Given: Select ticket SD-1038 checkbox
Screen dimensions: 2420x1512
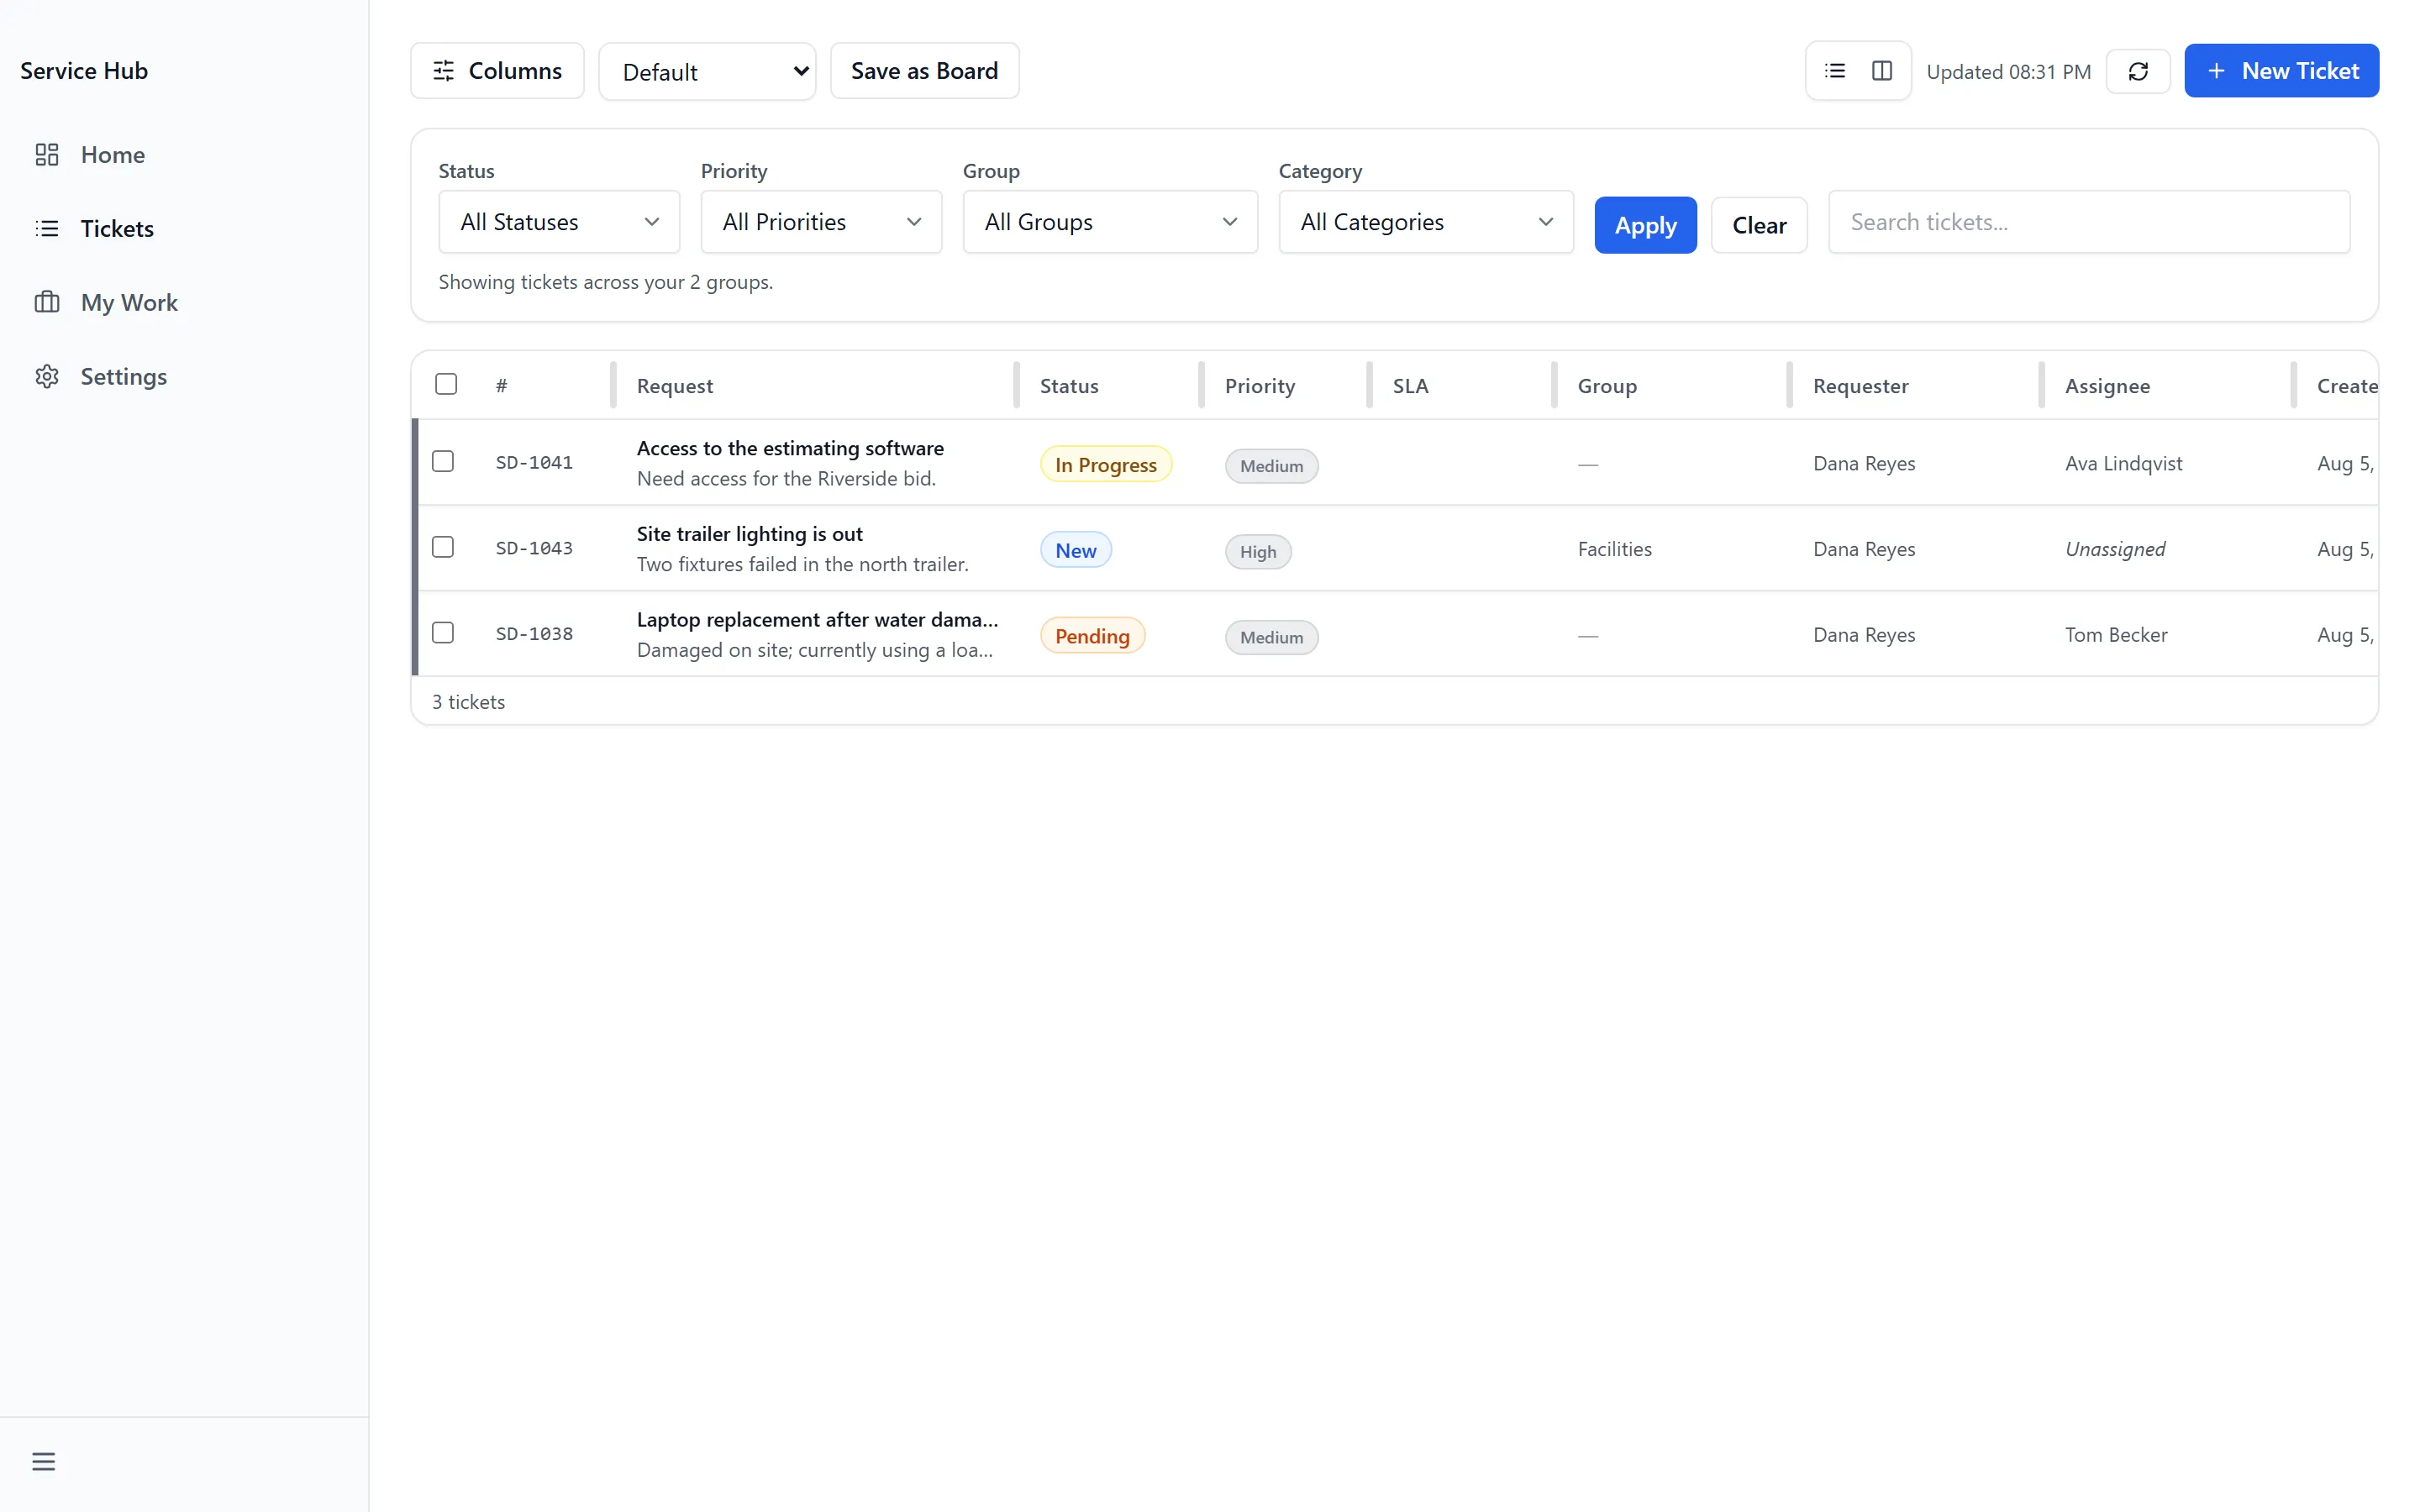Looking at the screenshot, I should [443, 633].
